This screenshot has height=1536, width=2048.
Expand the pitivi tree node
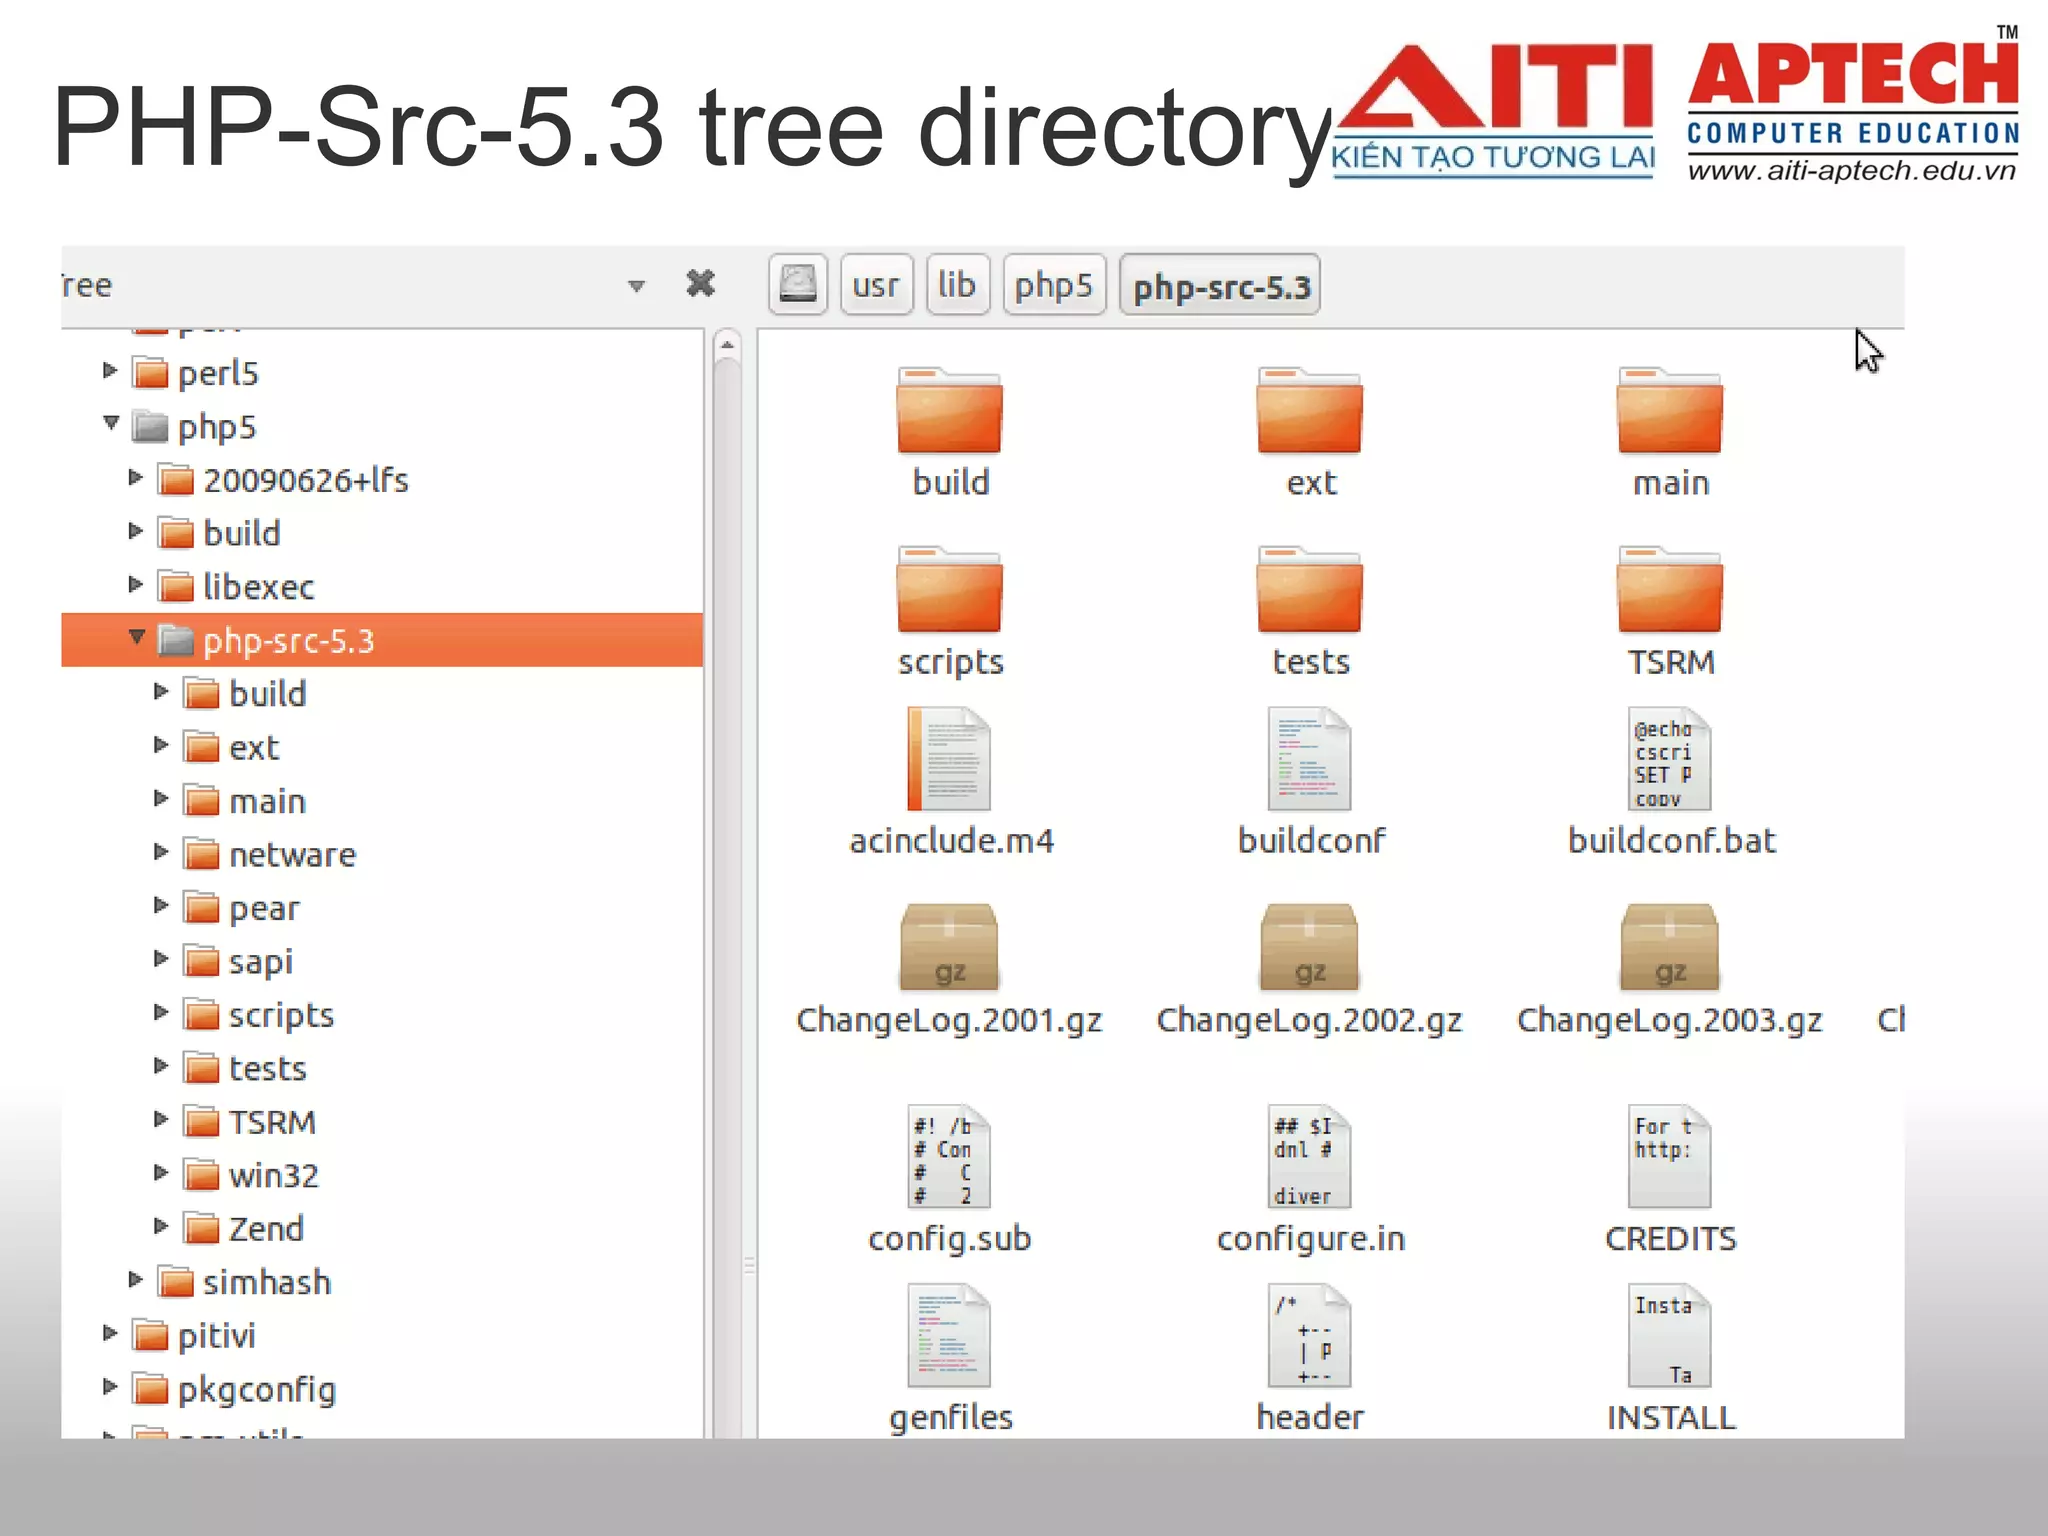point(110,1333)
